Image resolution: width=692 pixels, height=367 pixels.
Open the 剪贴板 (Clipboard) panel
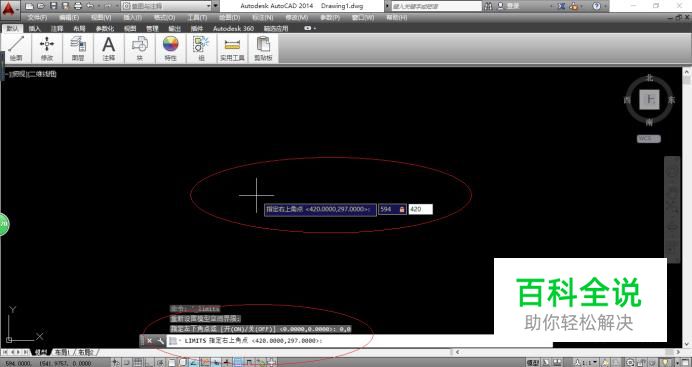(x=263, y=48)
